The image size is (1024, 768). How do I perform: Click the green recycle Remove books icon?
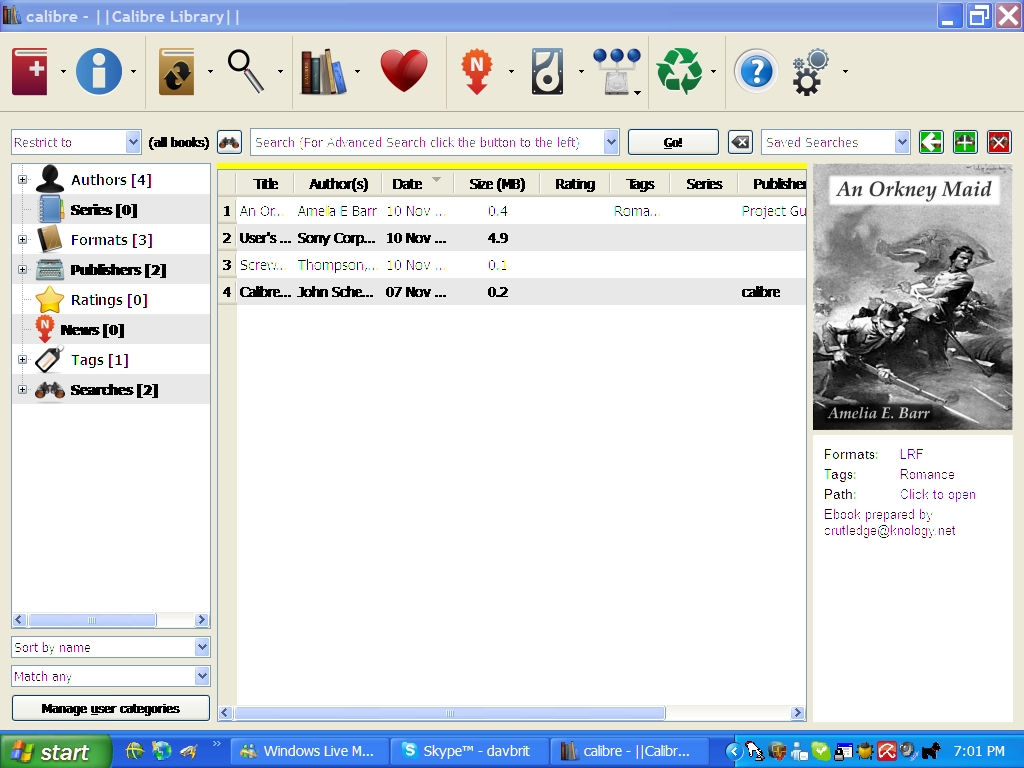[x=679, y=71]
